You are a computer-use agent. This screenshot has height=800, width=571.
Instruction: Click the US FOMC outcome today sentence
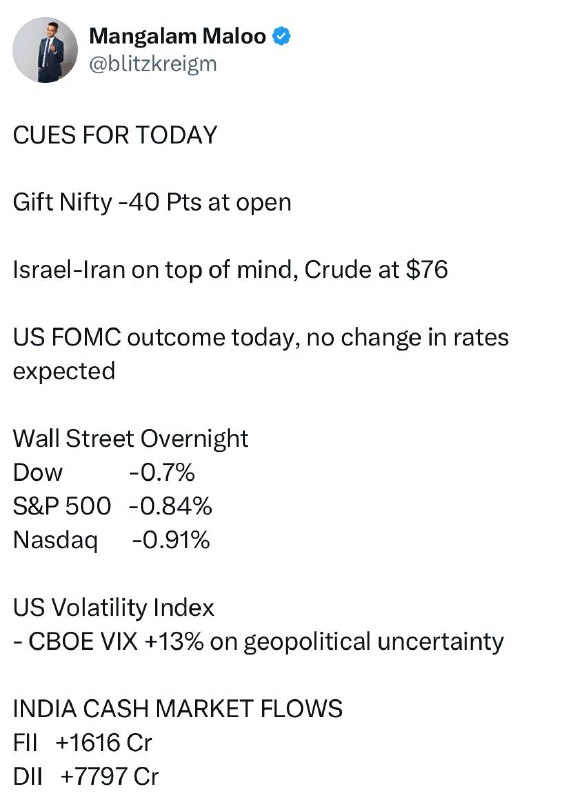[x=261, y=354]
